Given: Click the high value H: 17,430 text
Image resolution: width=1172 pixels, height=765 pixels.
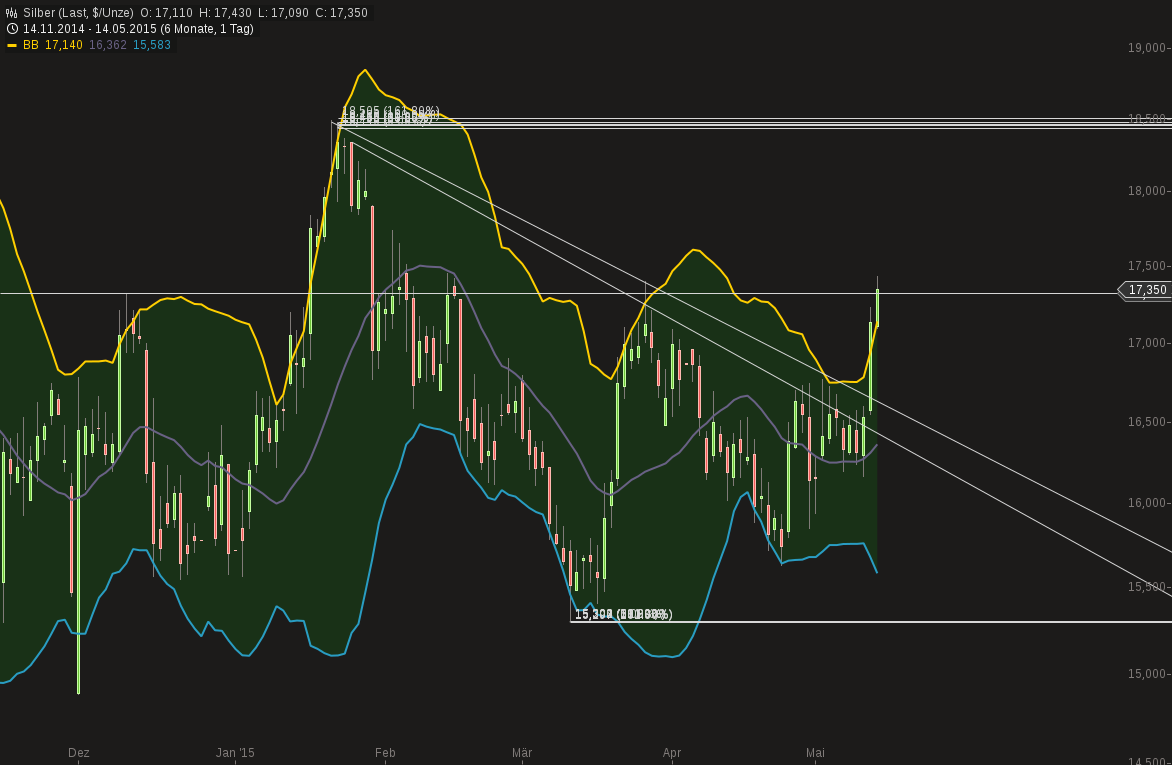Looking at the screenshot, I should tap(225, 13).
